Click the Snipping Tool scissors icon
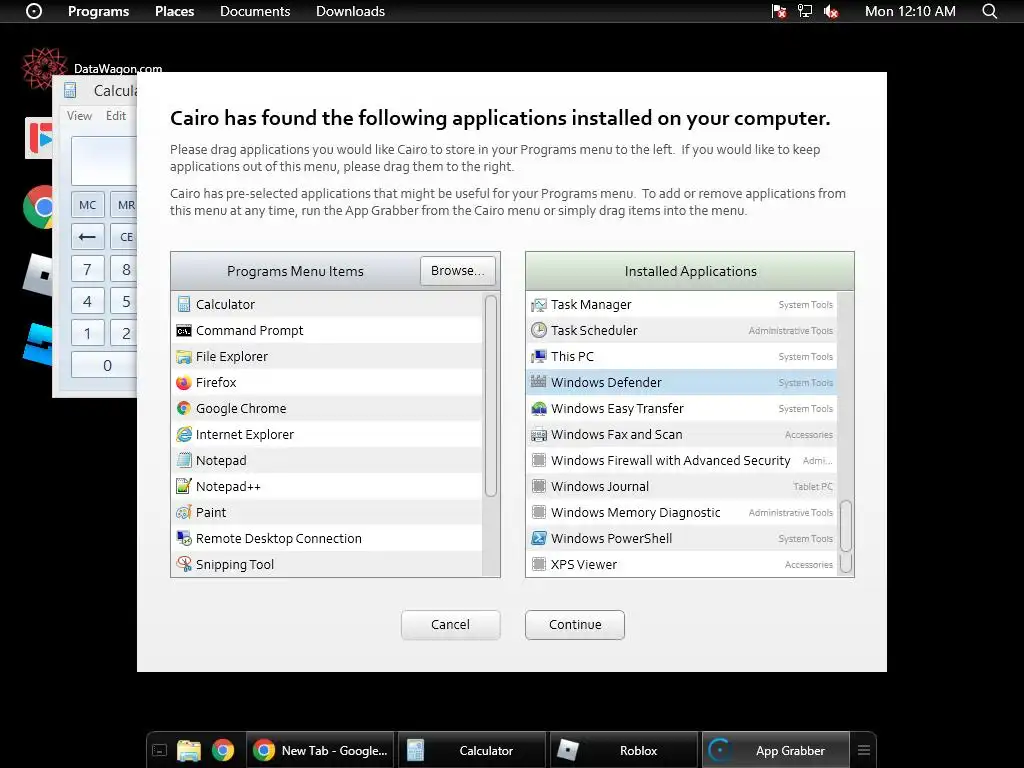Image resolution: width=1024 pixels, height=768 pixels. click(x=184, y=564)
